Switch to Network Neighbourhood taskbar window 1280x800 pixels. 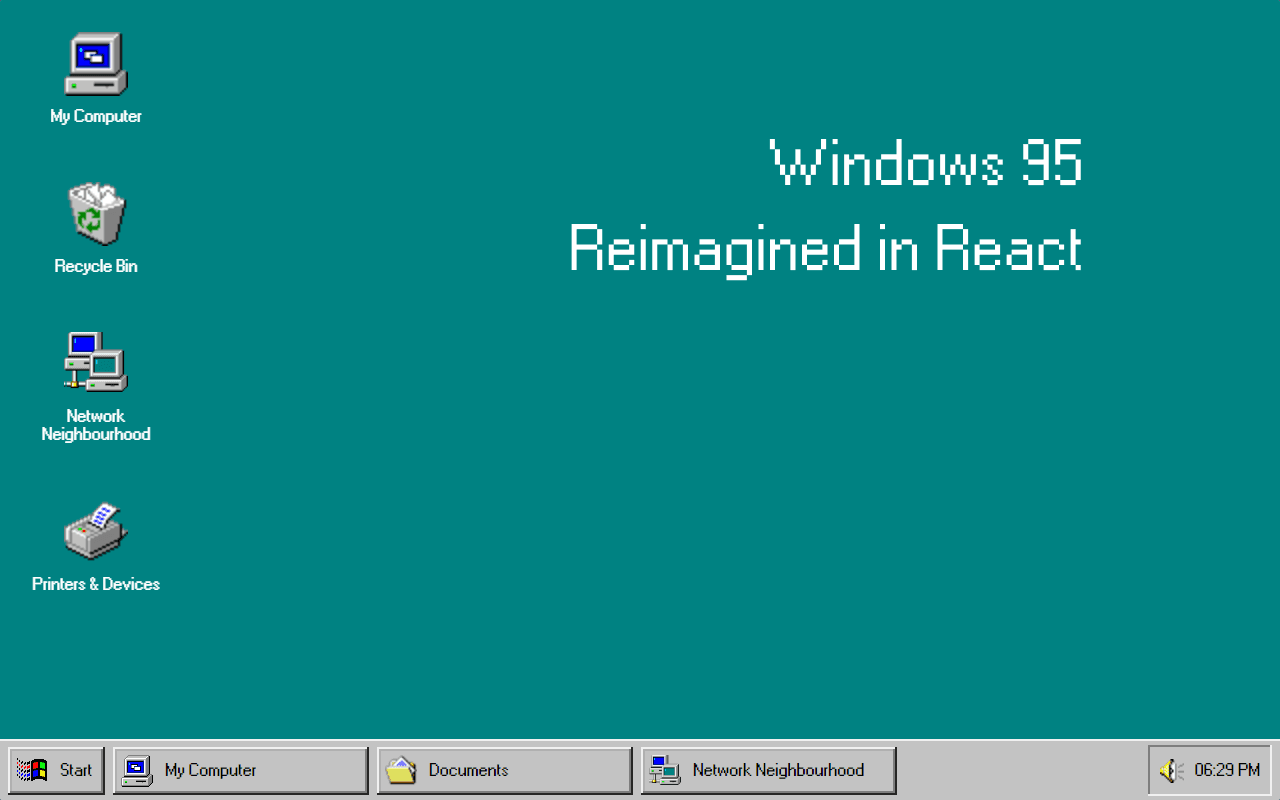[x=768, y=770]
